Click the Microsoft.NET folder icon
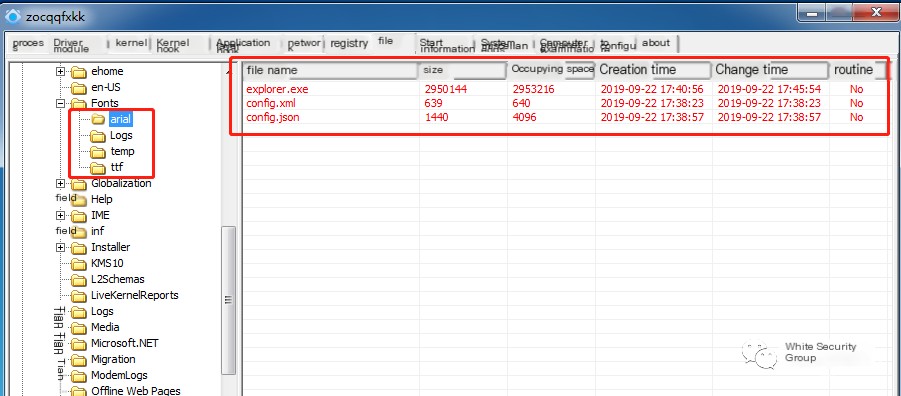The height and width of the screenshot is (396, 901). point(78,344)
